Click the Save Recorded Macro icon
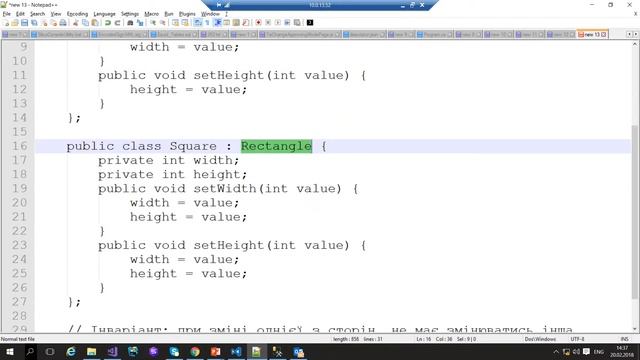This screenshot has height=360, width=640. point(297,23)
